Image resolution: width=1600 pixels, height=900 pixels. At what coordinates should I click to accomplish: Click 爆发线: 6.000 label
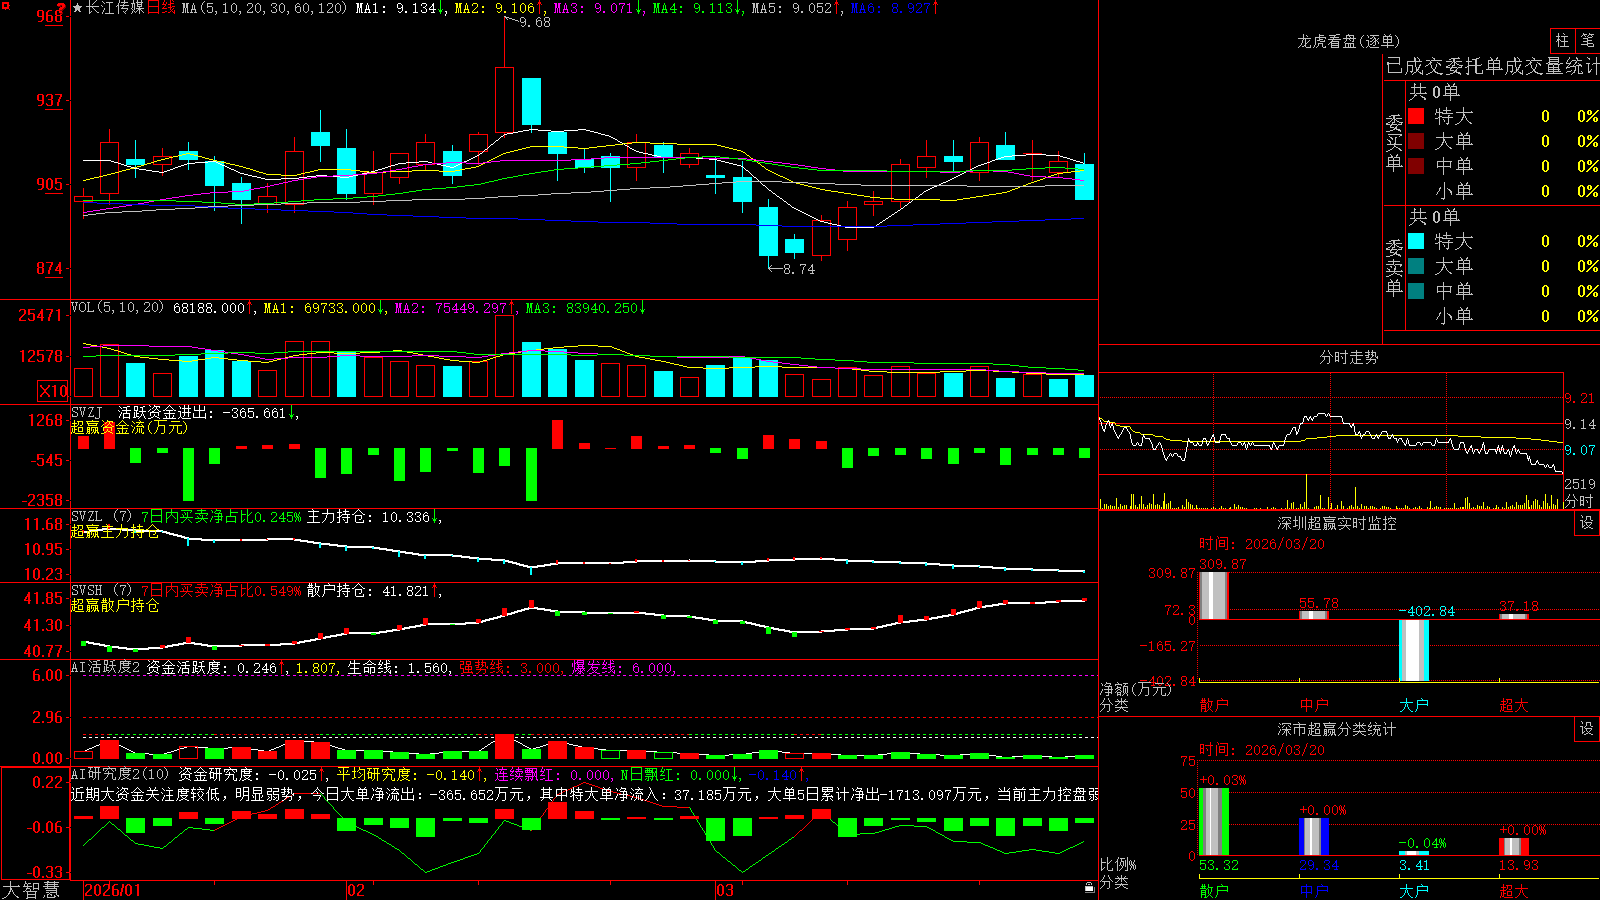(623, 668)
